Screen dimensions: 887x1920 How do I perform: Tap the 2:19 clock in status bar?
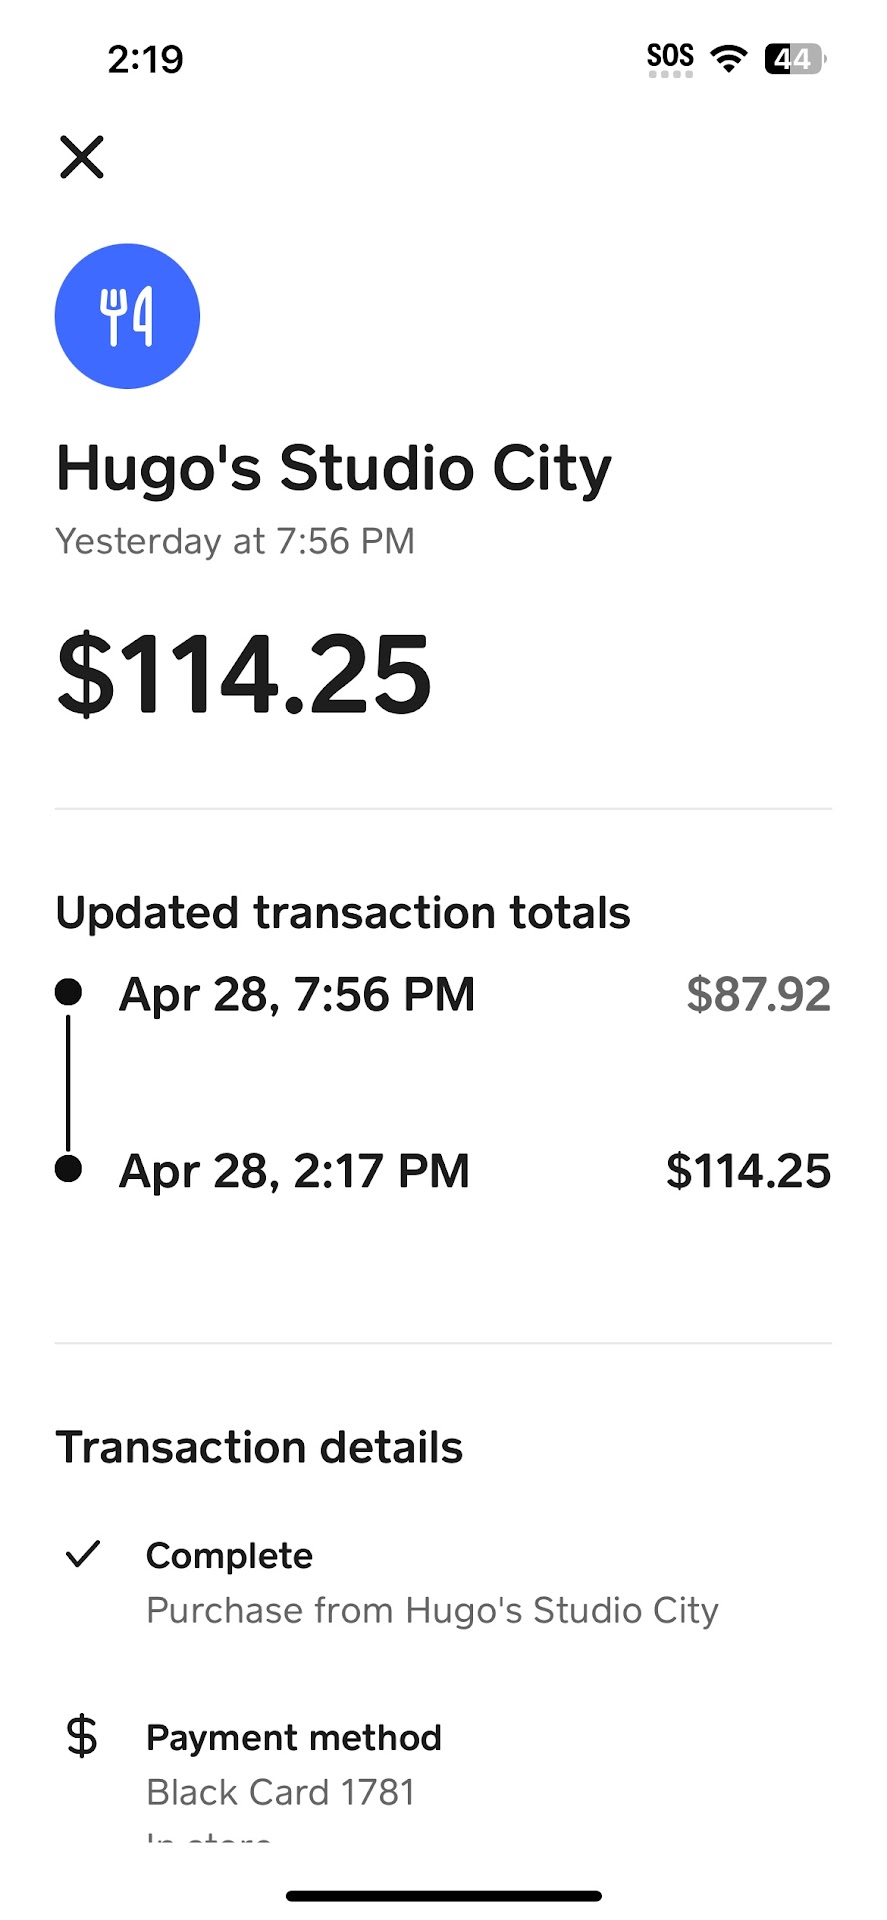pyautogui.click(x=146, y=59)
